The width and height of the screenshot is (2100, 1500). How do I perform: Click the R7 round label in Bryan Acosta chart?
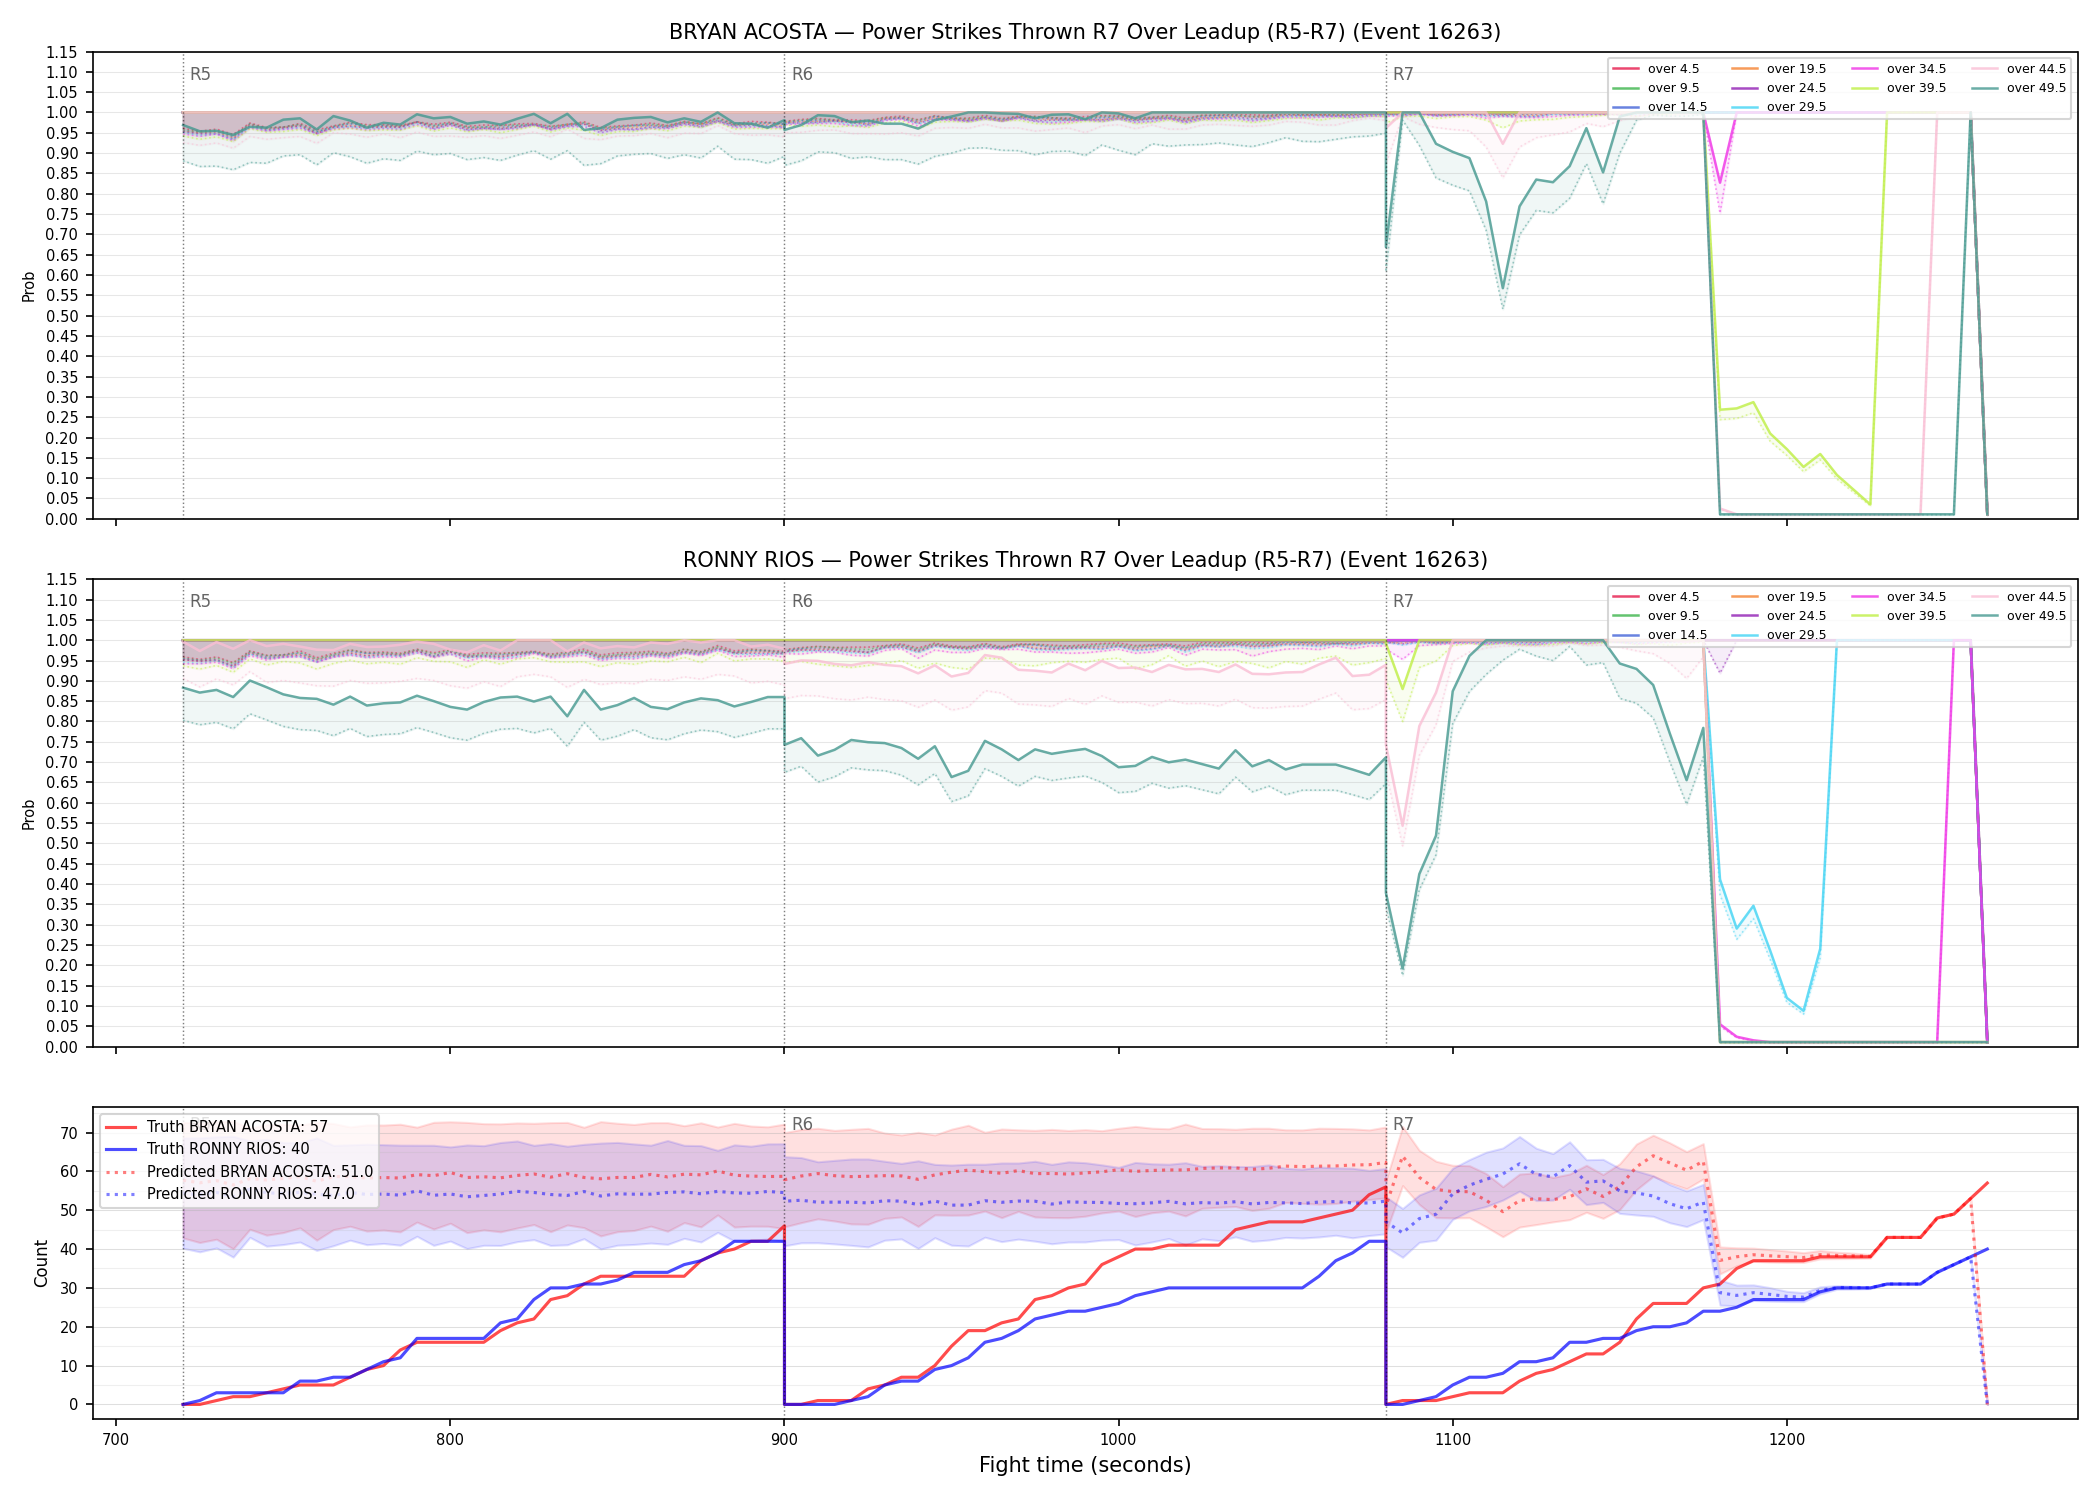[1403, 74]
